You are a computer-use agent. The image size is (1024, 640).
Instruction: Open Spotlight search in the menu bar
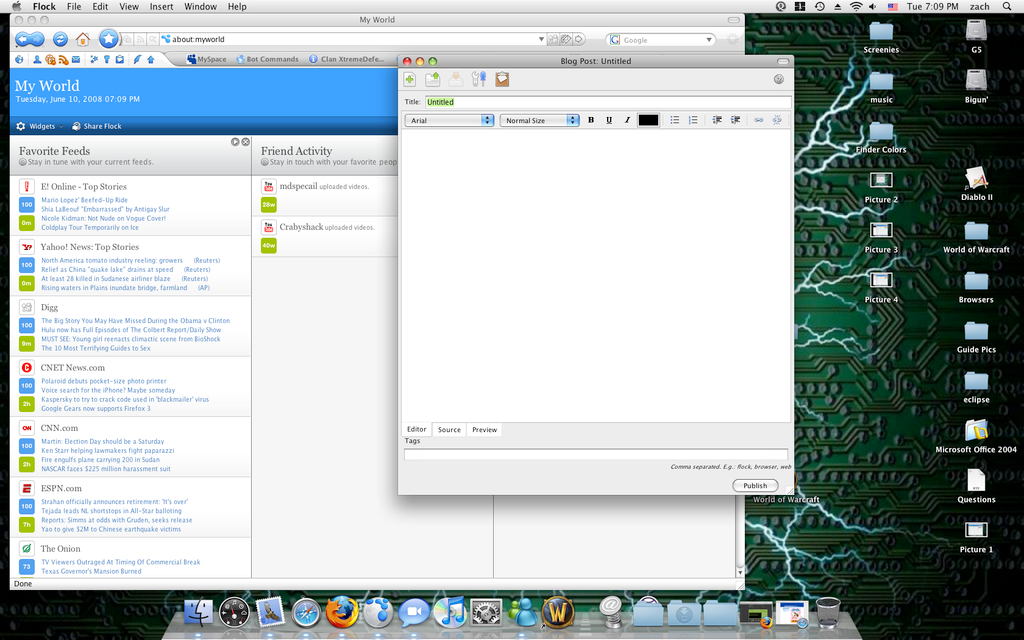pos(1006,7)
